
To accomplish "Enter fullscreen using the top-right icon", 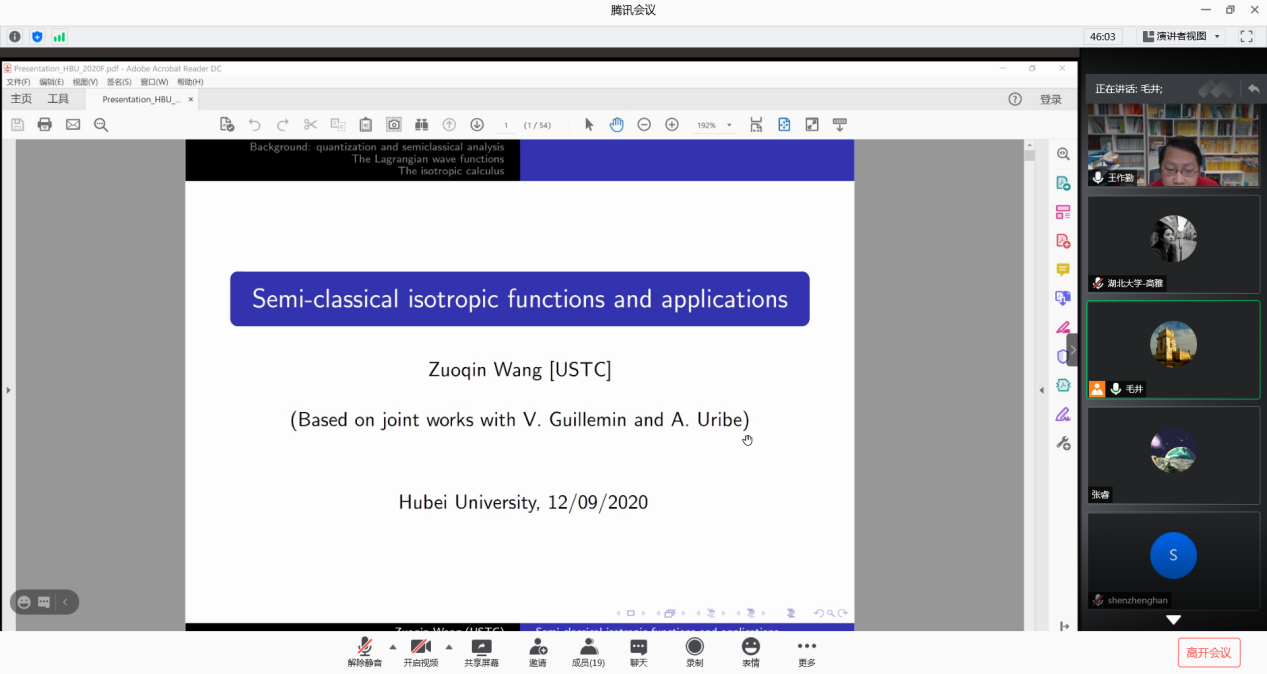I will pyautogui.click(x=1246, y=36).
